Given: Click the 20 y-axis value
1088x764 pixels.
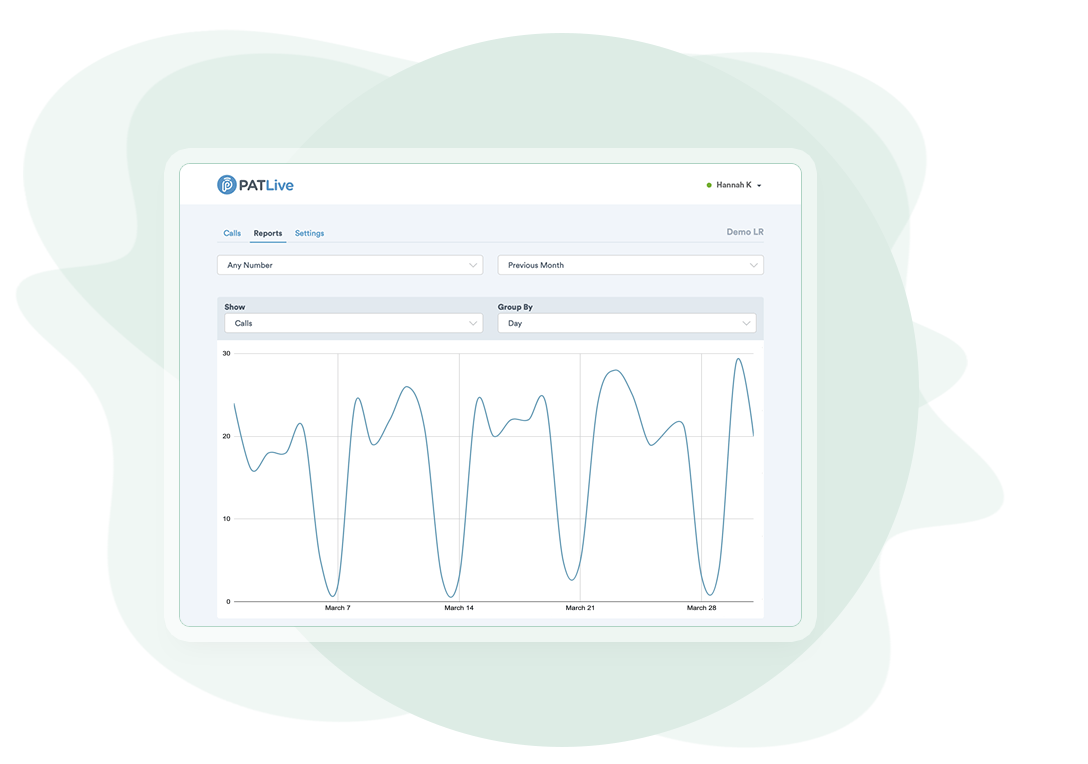Looking at the screenshot, I should click(226, 436).
